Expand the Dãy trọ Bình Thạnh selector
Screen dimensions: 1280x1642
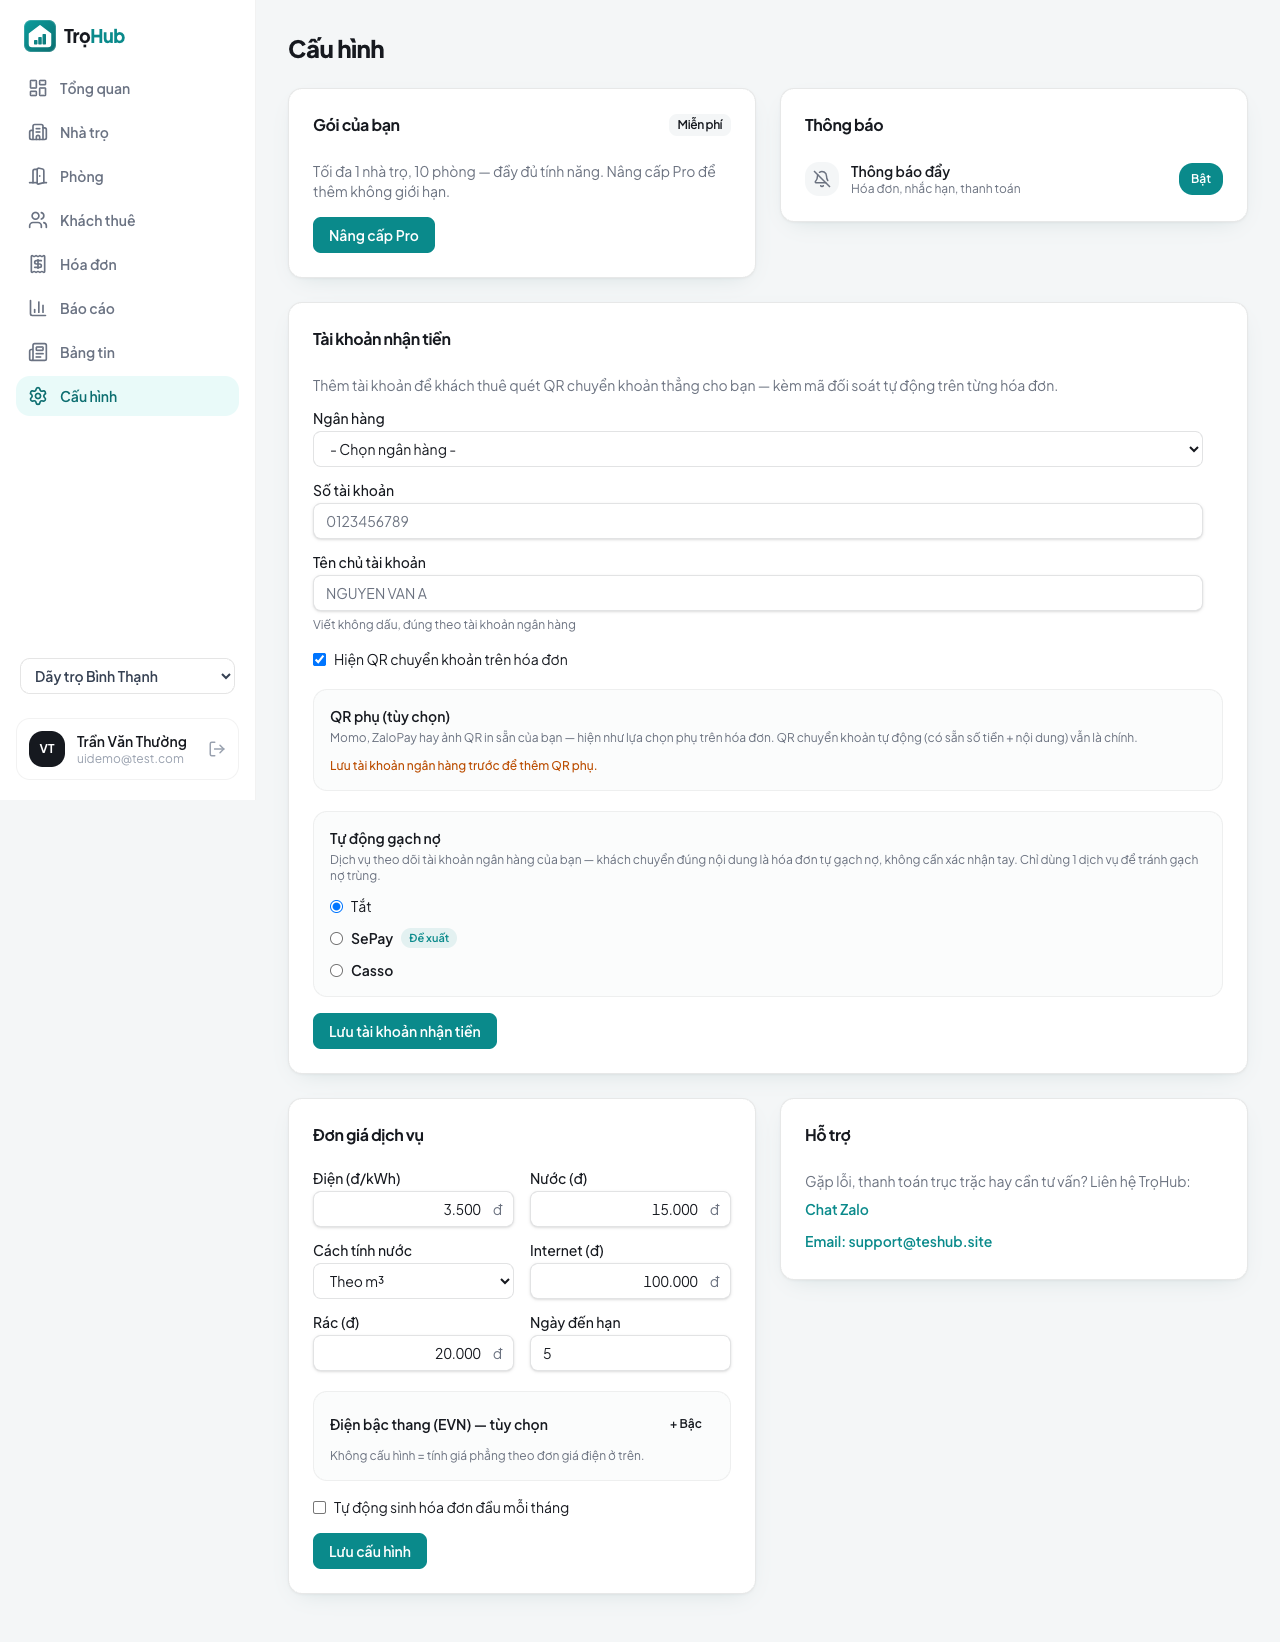coord(128,676)
